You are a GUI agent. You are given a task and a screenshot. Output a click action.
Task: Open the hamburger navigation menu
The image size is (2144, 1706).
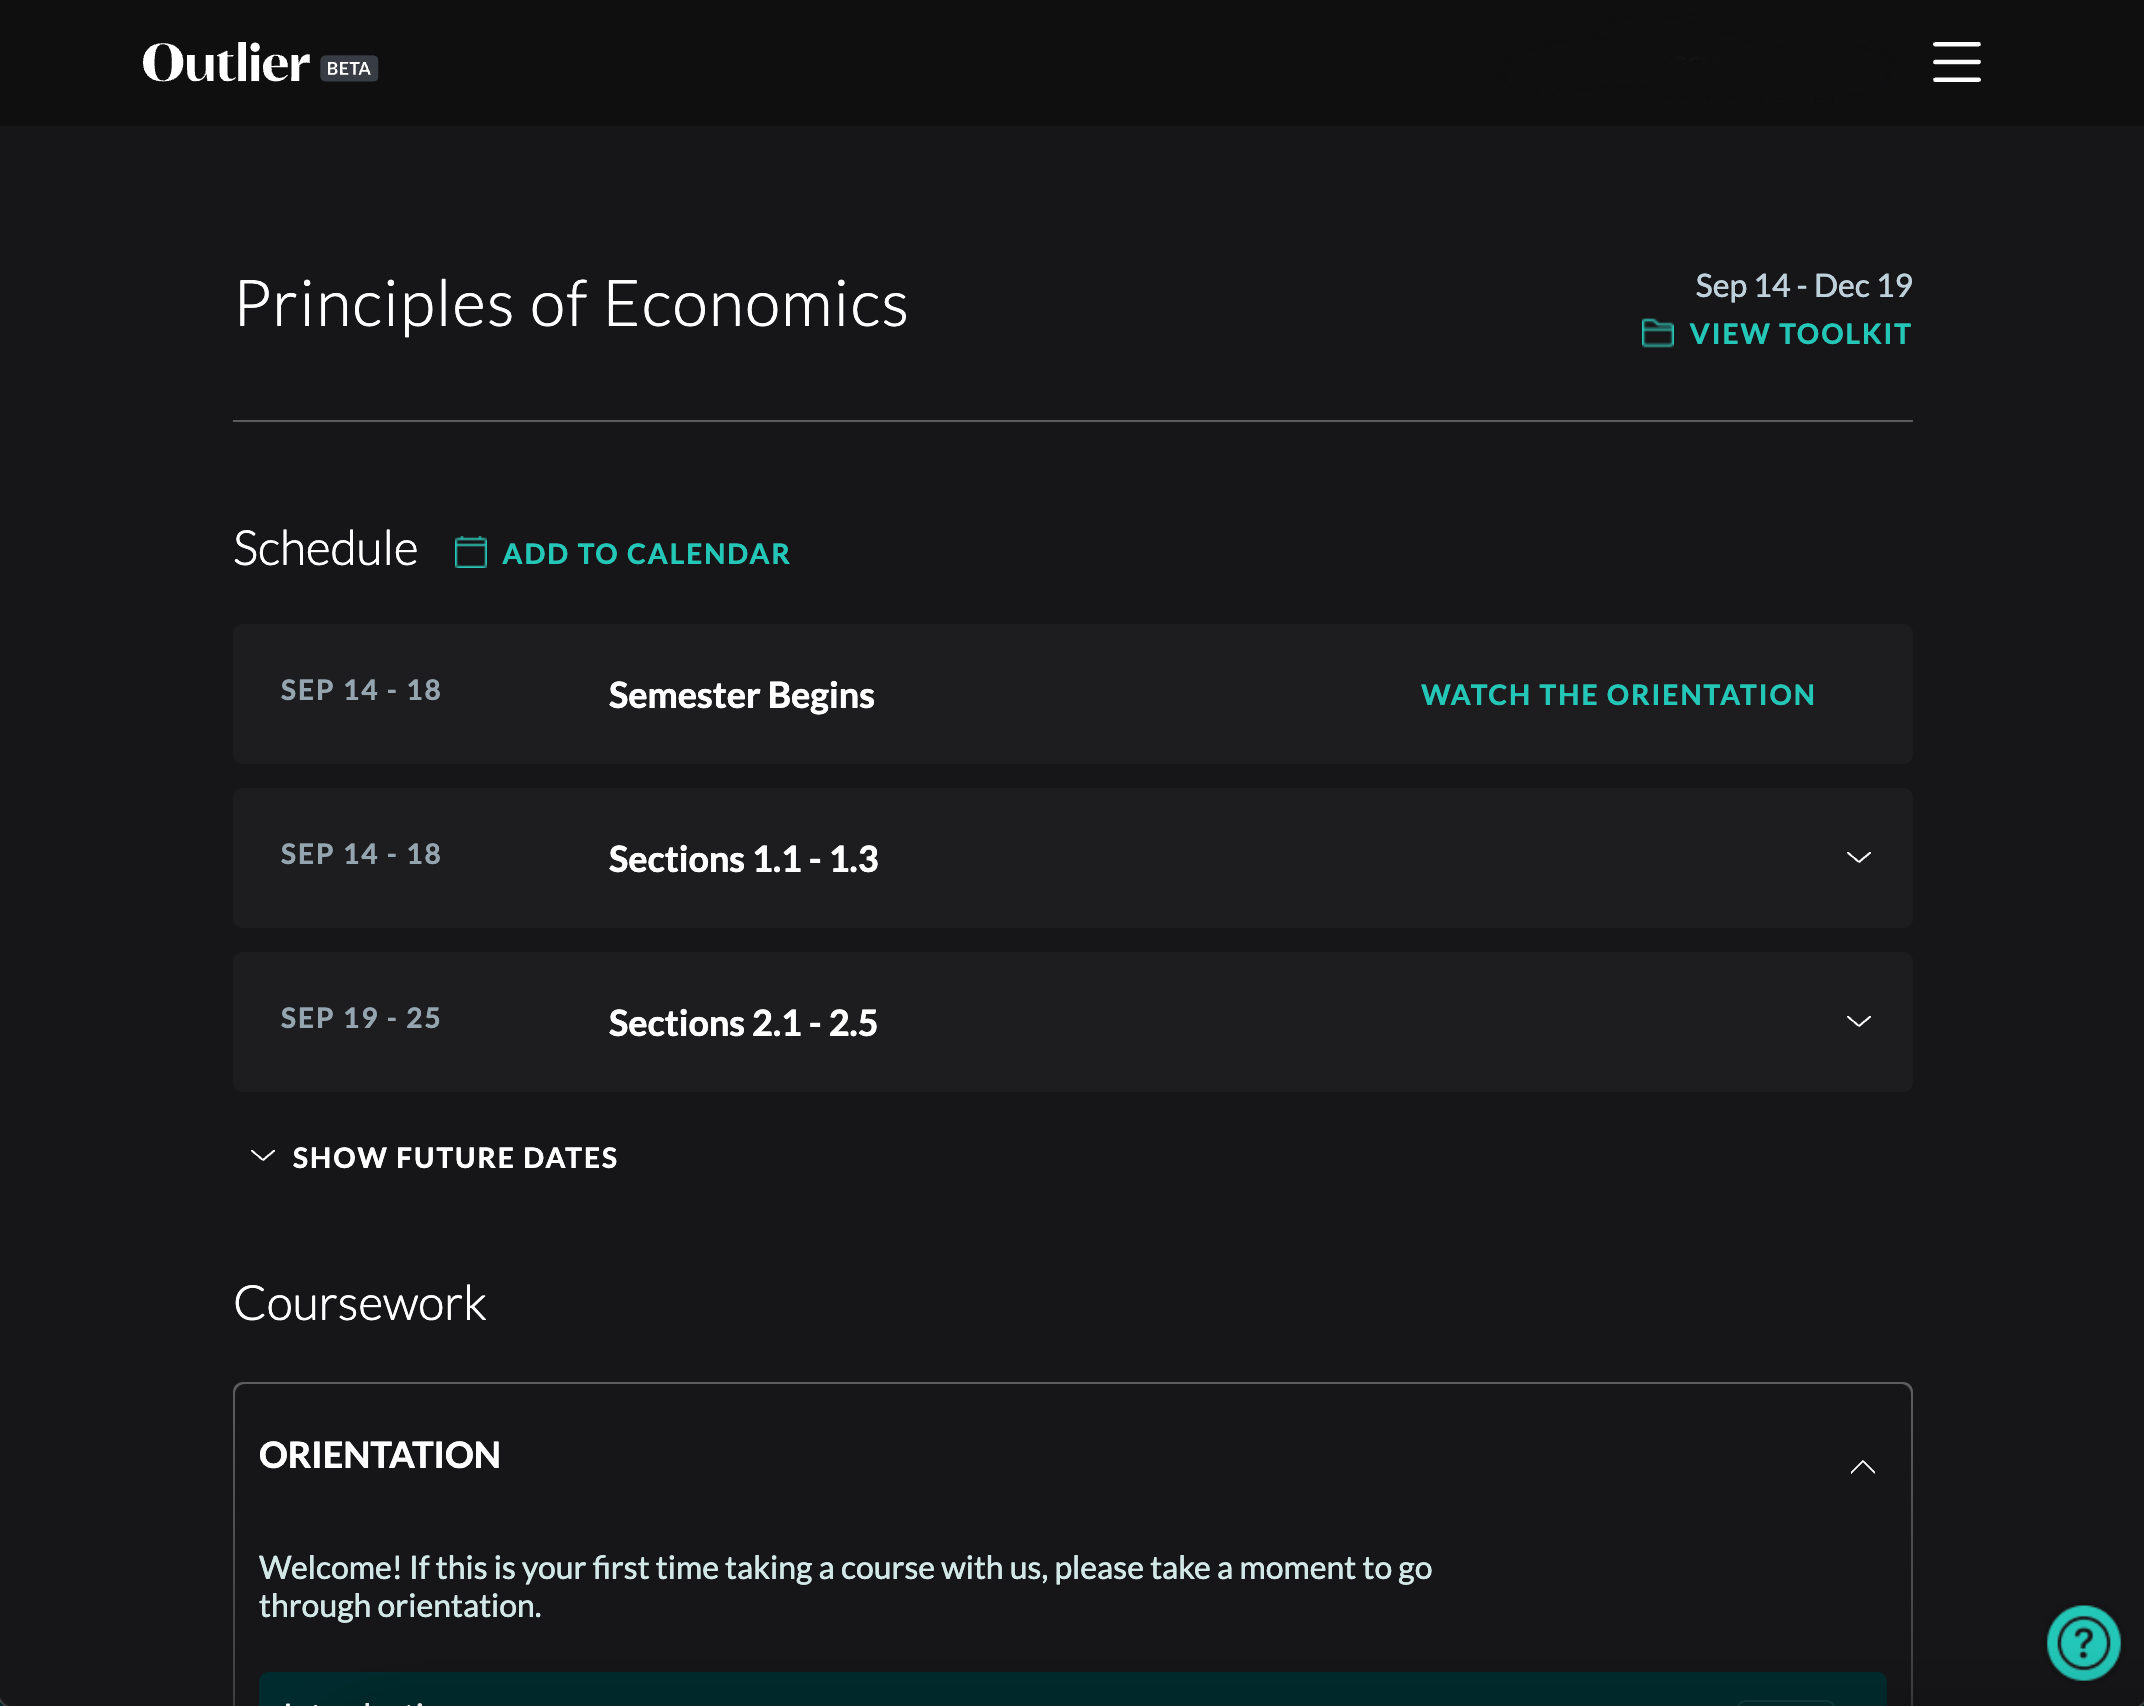(x=1956, y=62)
